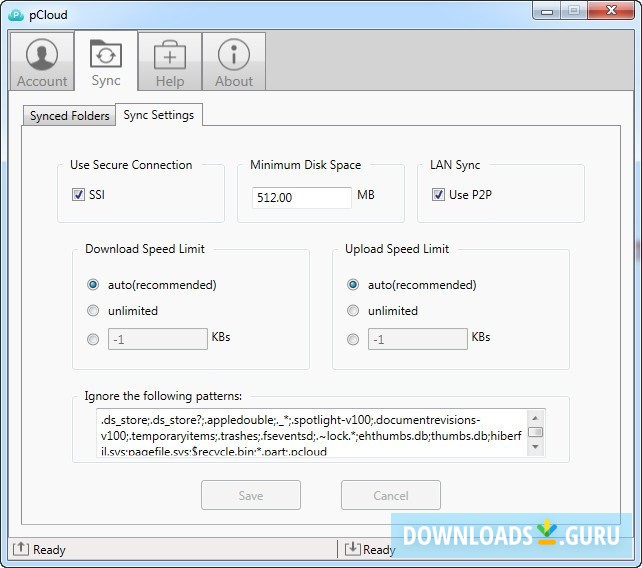Toggle the SSl secure connection checkbox

(78, 195)
